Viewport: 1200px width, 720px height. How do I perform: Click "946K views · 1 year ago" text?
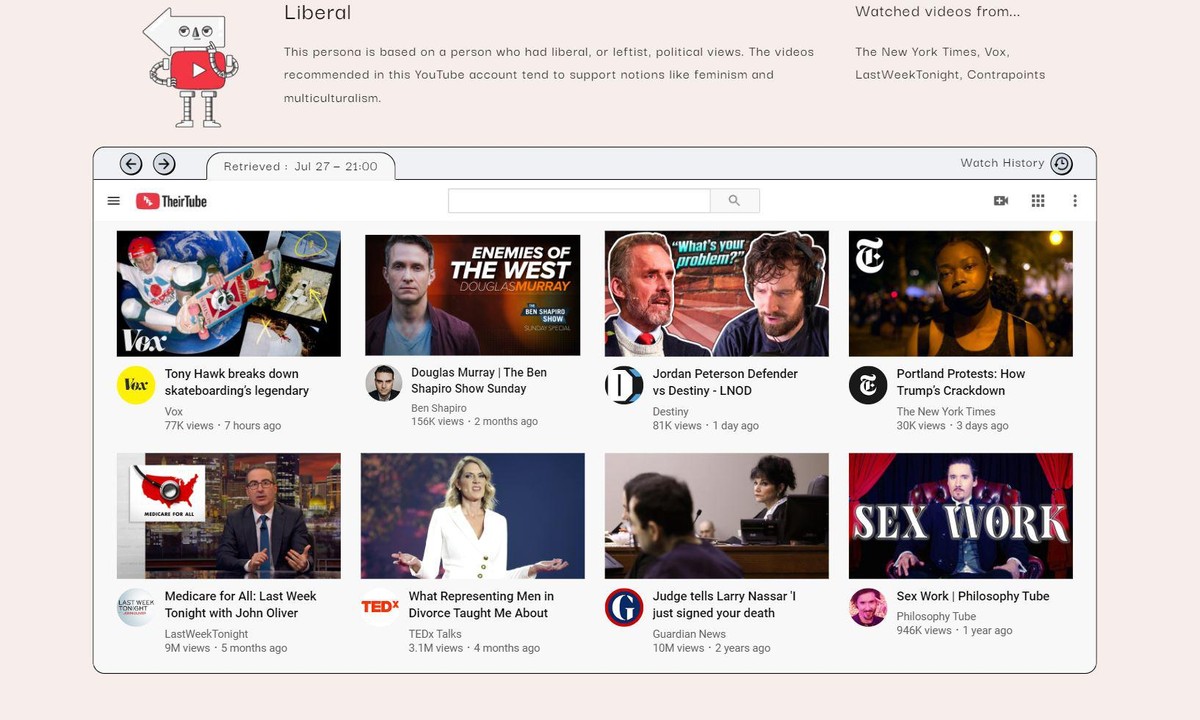coord(955,630)
